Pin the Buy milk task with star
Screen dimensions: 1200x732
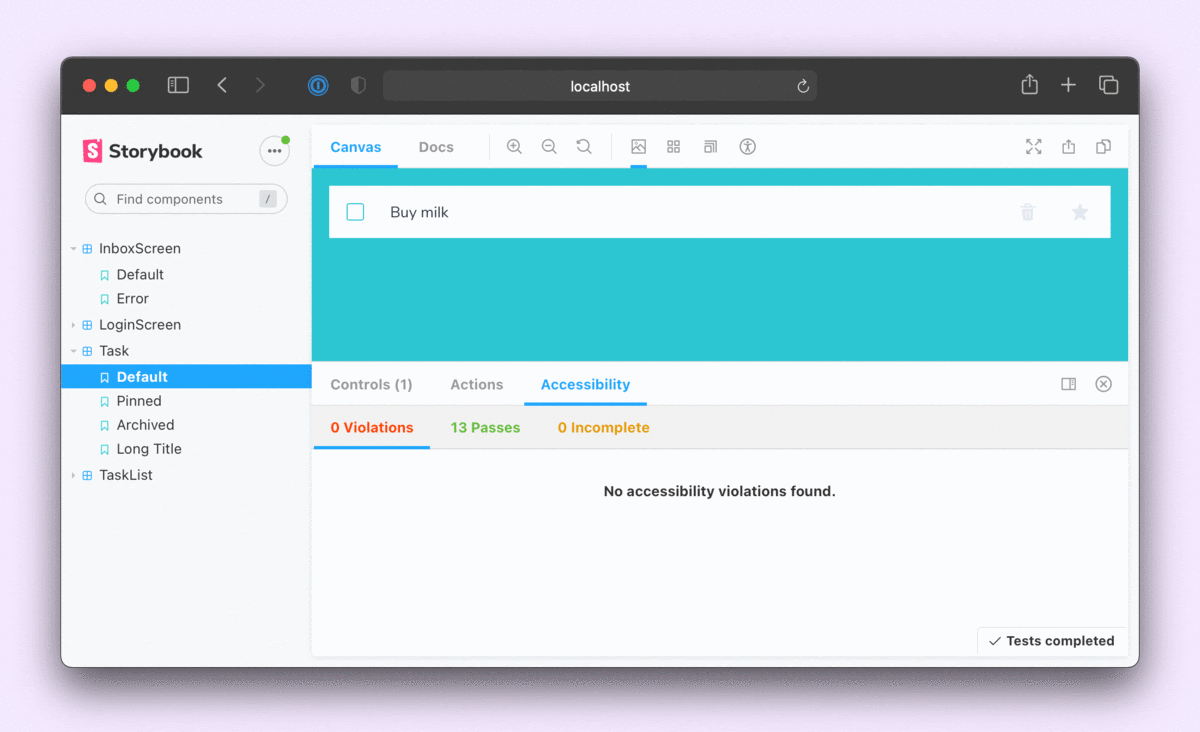pos(1079,212)
